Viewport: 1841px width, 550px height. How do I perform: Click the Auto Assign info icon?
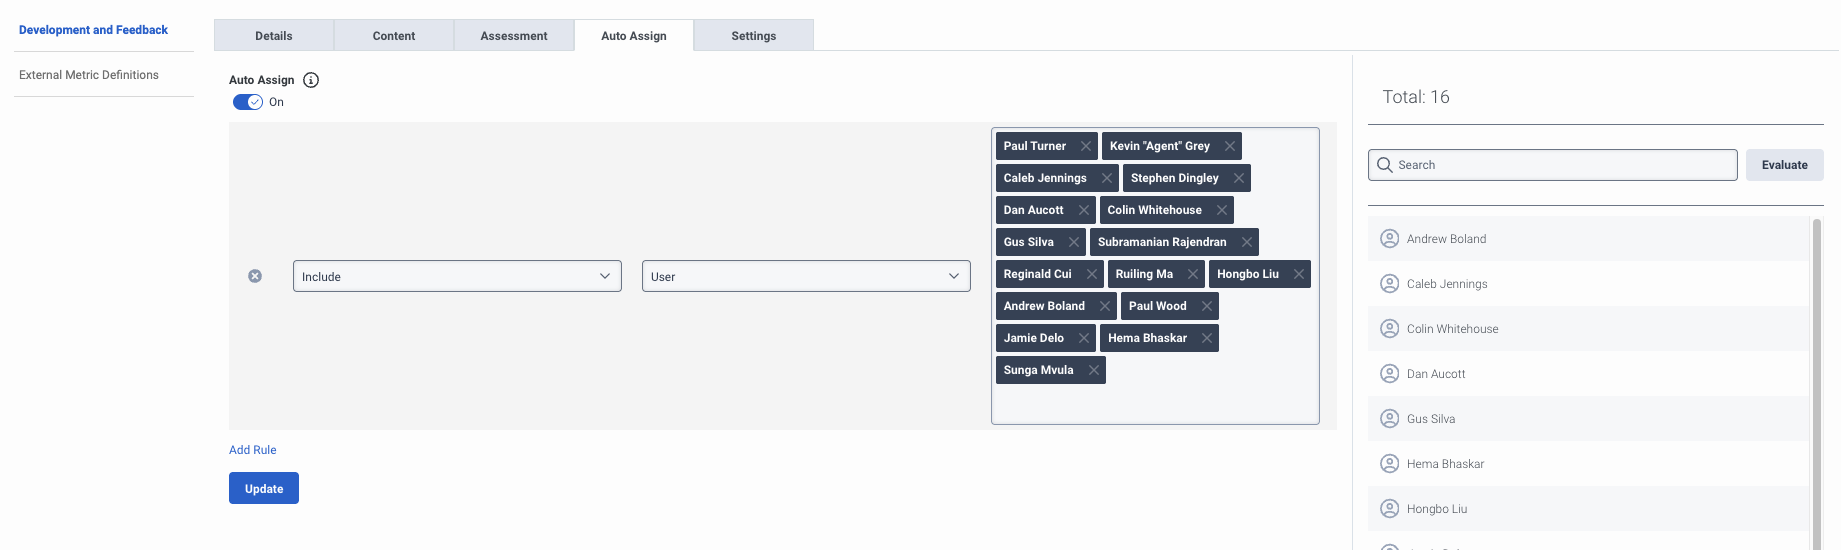[311, 80]
